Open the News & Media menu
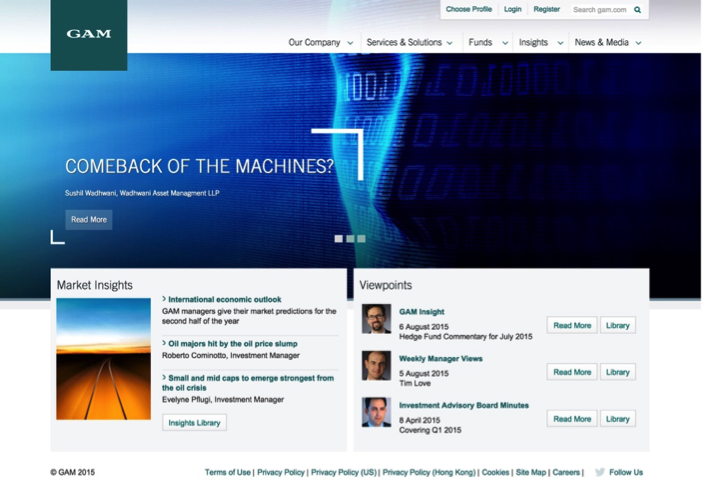This screenshot has height=490, width=703. pos(607,43)
